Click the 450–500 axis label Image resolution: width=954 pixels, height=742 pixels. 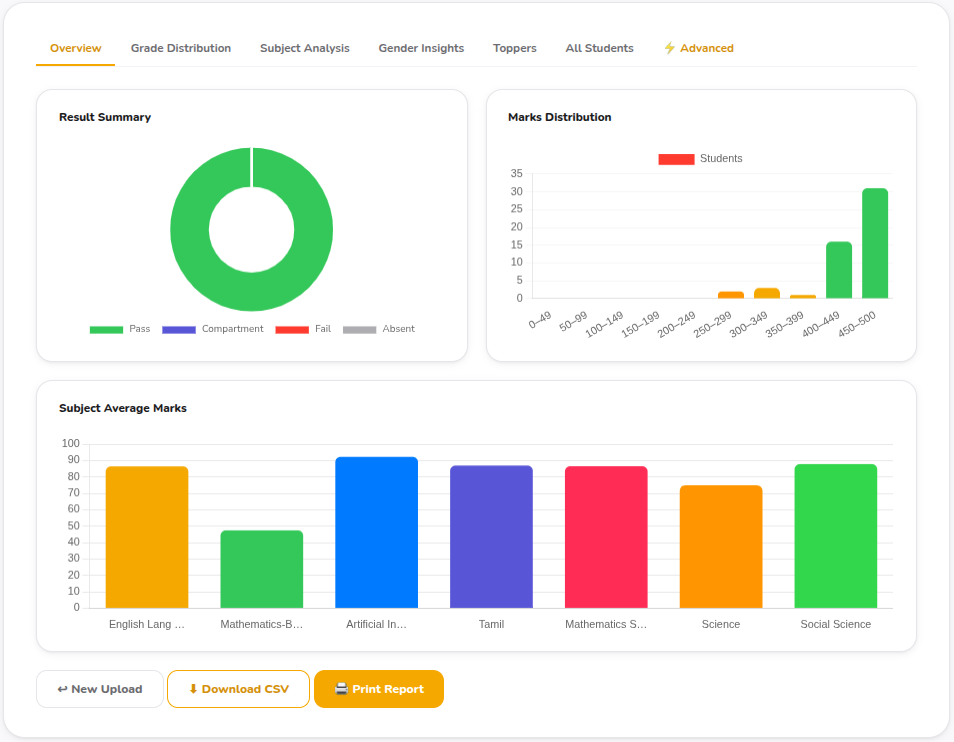click(857, 324)
